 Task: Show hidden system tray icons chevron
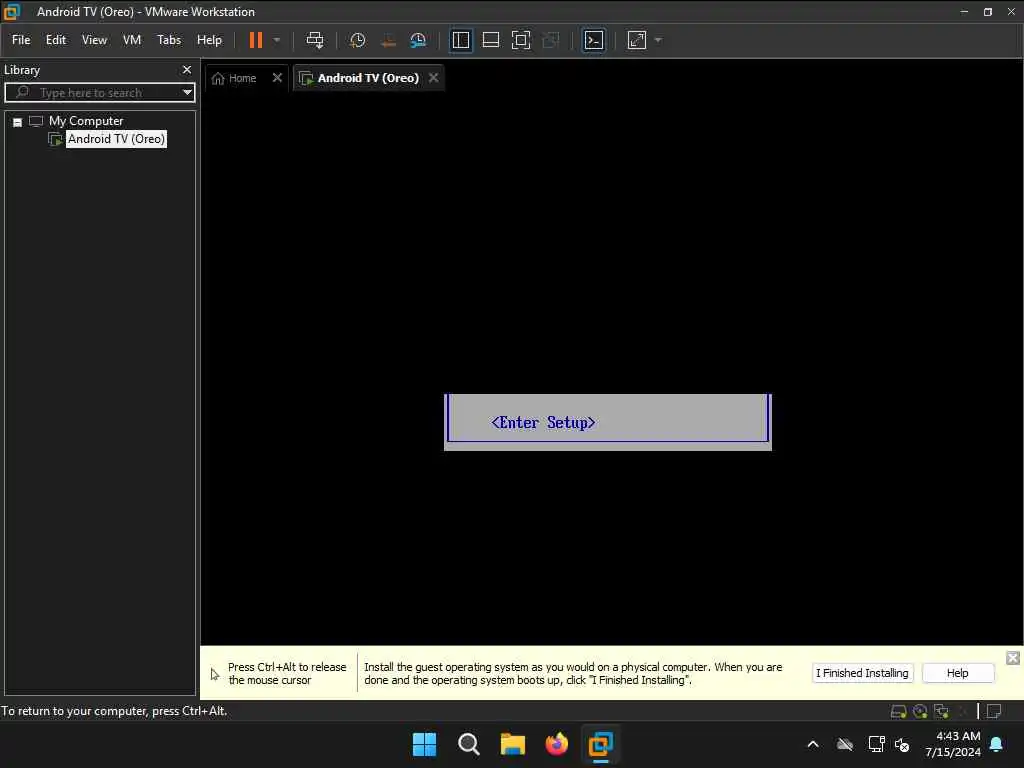(x=813, y=744)
